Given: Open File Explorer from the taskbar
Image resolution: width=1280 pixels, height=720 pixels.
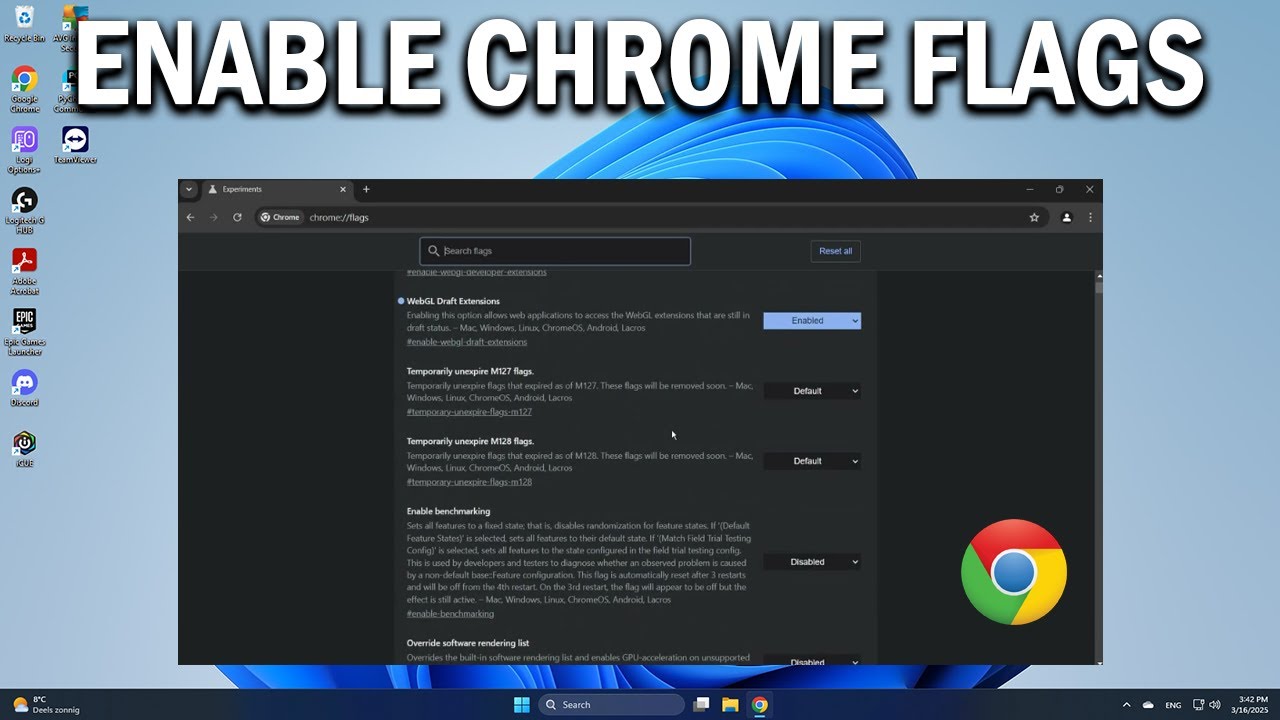Looking at the screenshot, I should [730, 705].
